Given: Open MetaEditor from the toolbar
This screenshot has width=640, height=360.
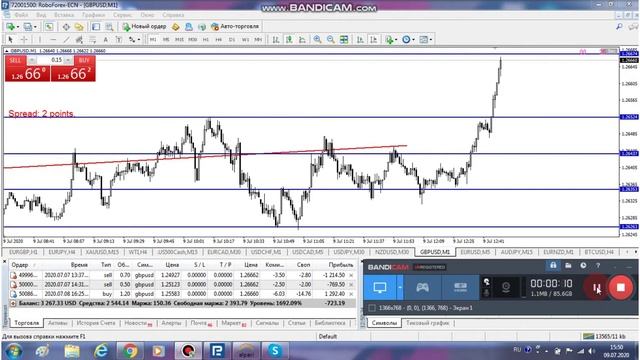Looking at the screenshot, I should coord(176,27).
